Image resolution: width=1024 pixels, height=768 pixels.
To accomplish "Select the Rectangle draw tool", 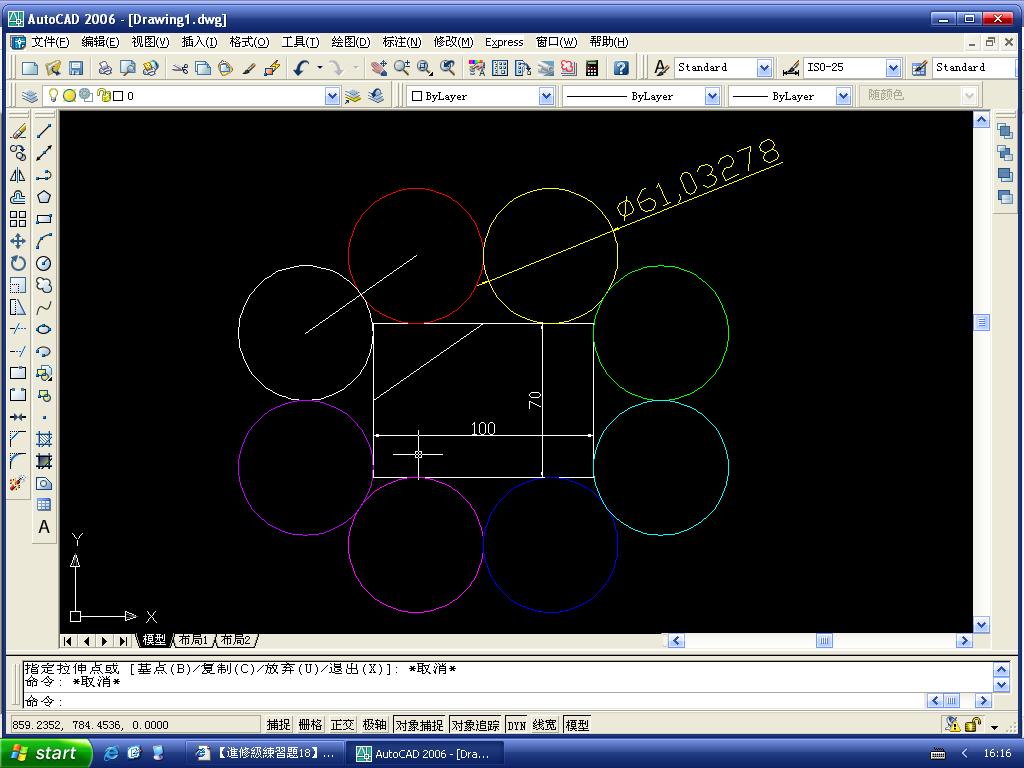I will tap(44, 219).
